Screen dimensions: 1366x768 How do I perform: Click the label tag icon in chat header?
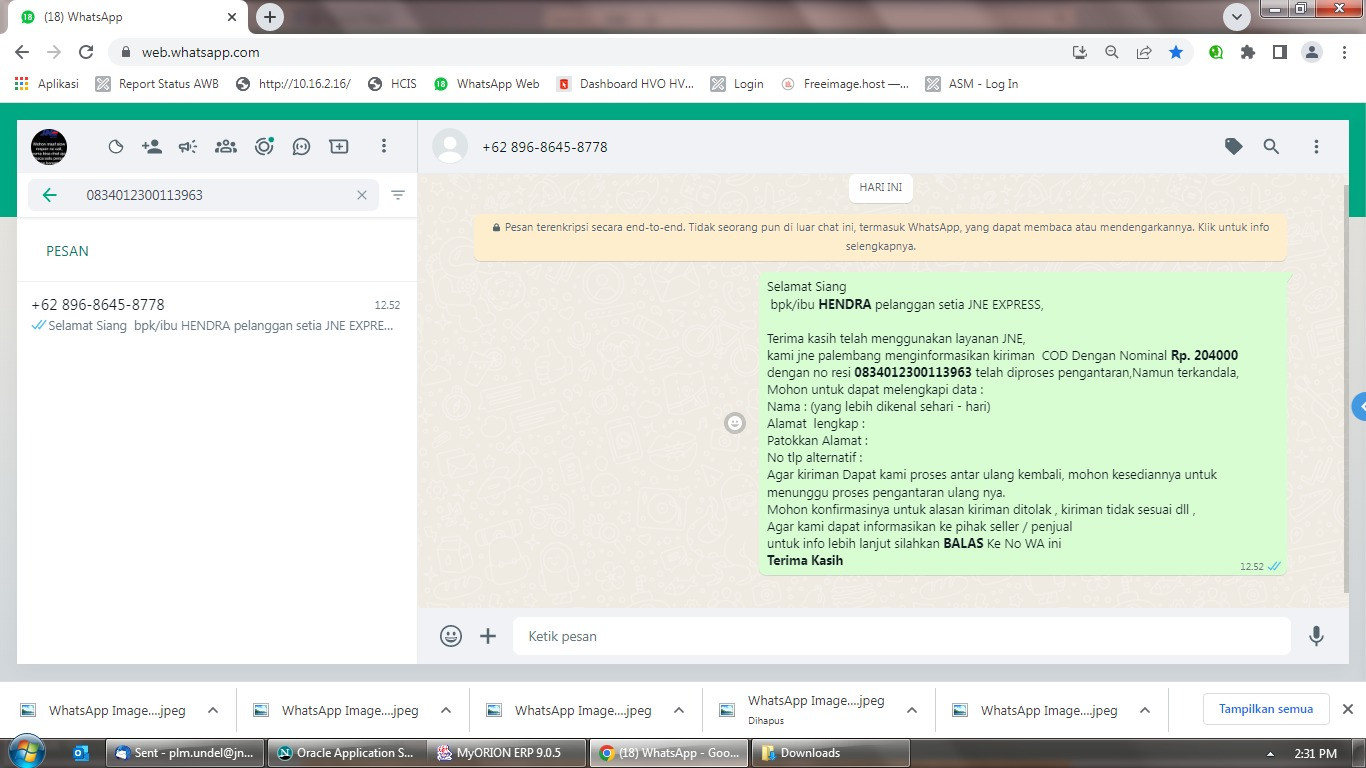click(x=1234, y=147)
